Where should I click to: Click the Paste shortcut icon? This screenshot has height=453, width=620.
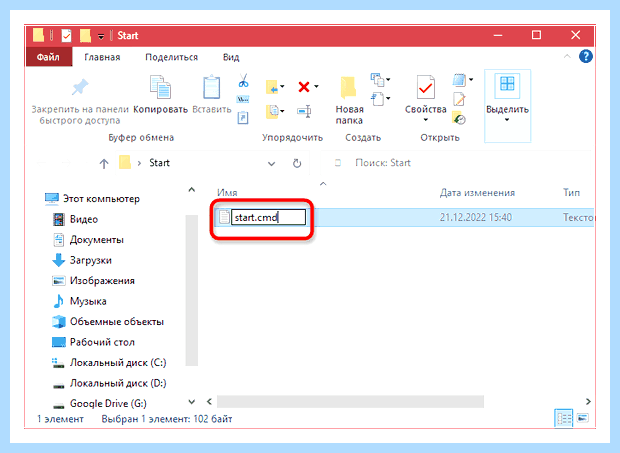243,117
